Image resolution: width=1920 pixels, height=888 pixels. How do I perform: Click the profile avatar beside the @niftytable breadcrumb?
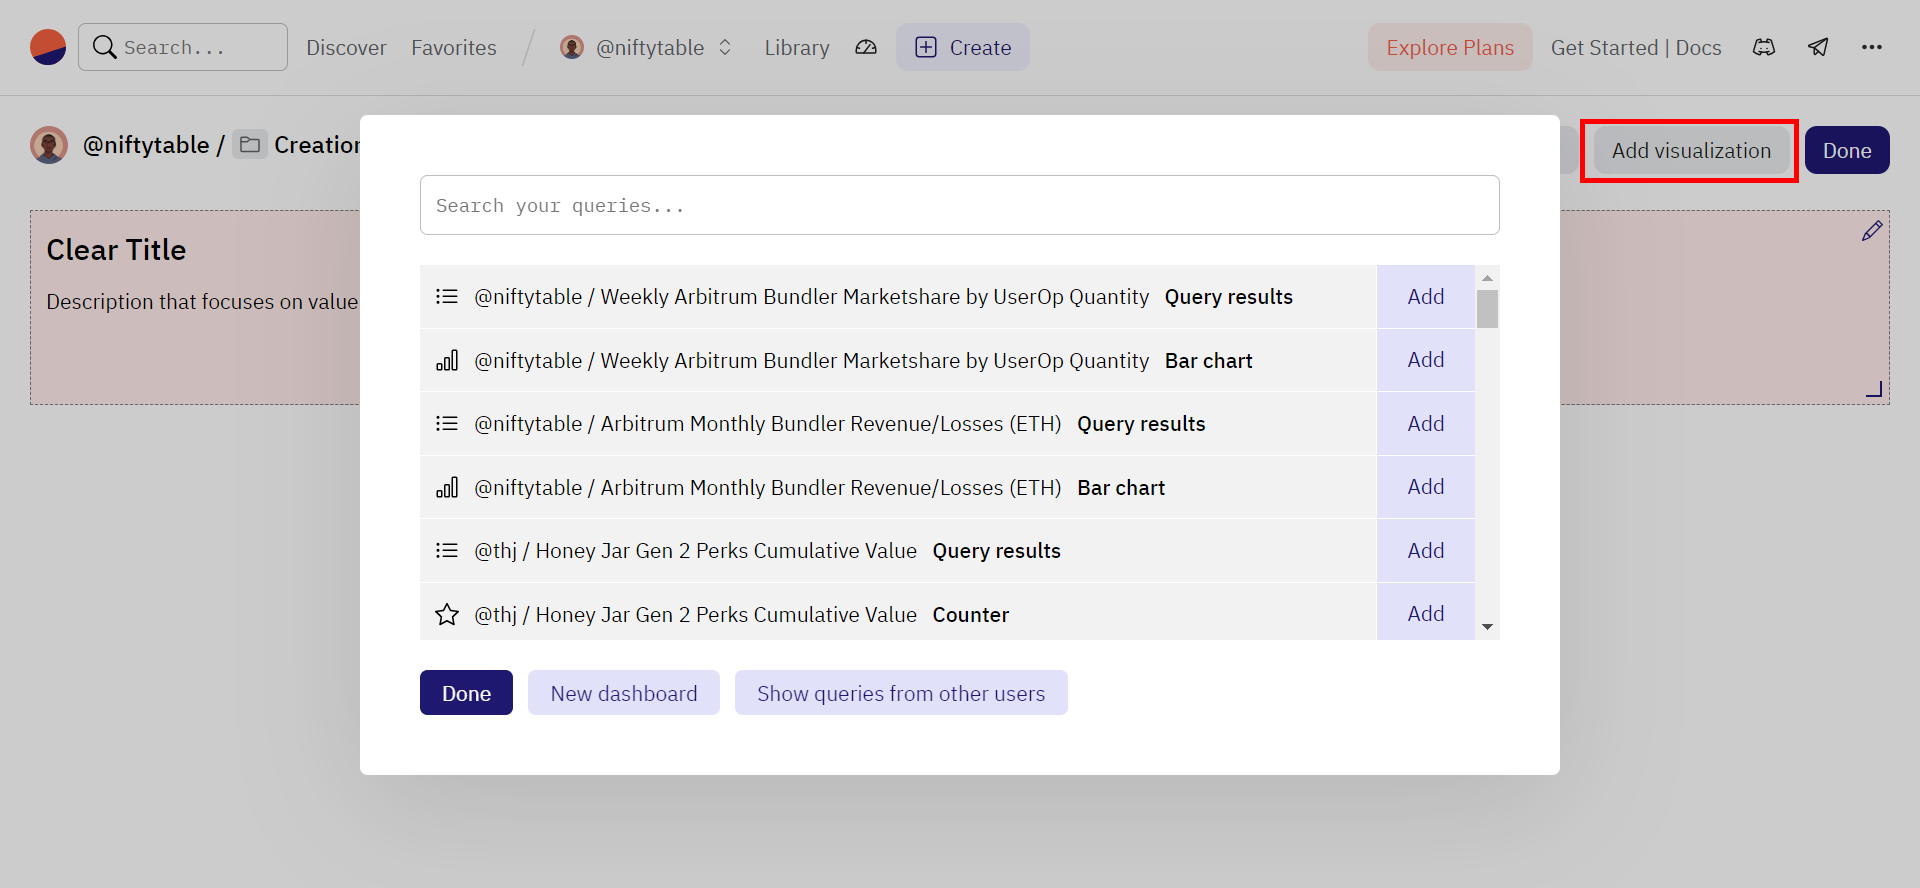click(49, 145)
